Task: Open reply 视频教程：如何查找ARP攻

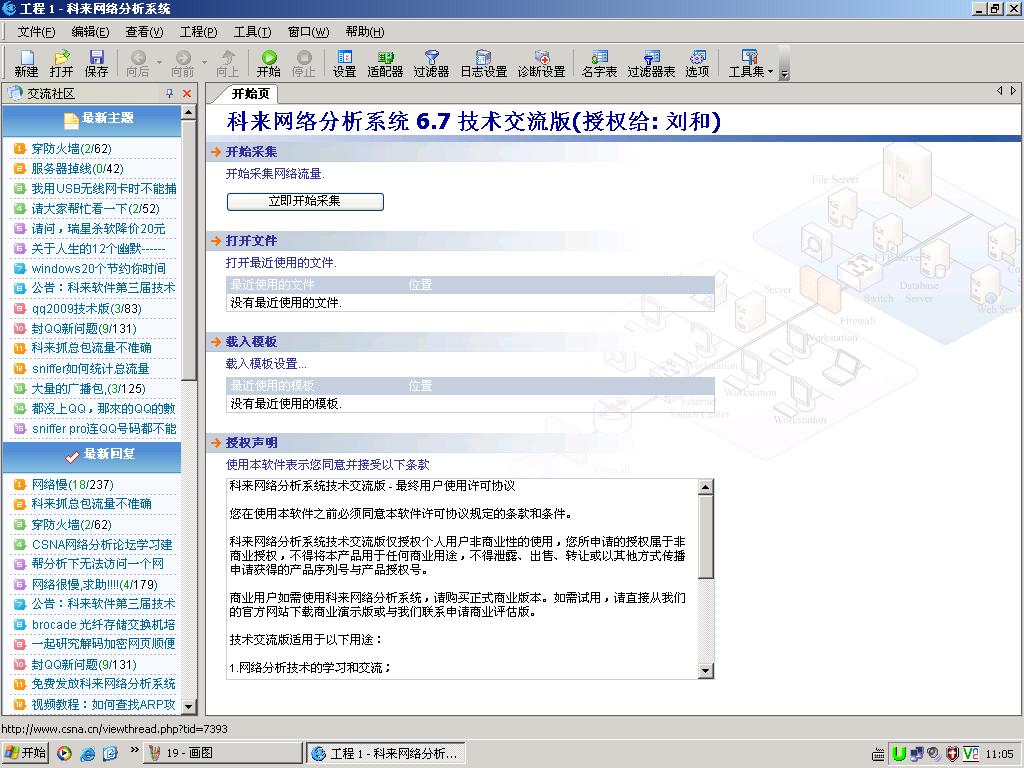Action: pos(103,704)
